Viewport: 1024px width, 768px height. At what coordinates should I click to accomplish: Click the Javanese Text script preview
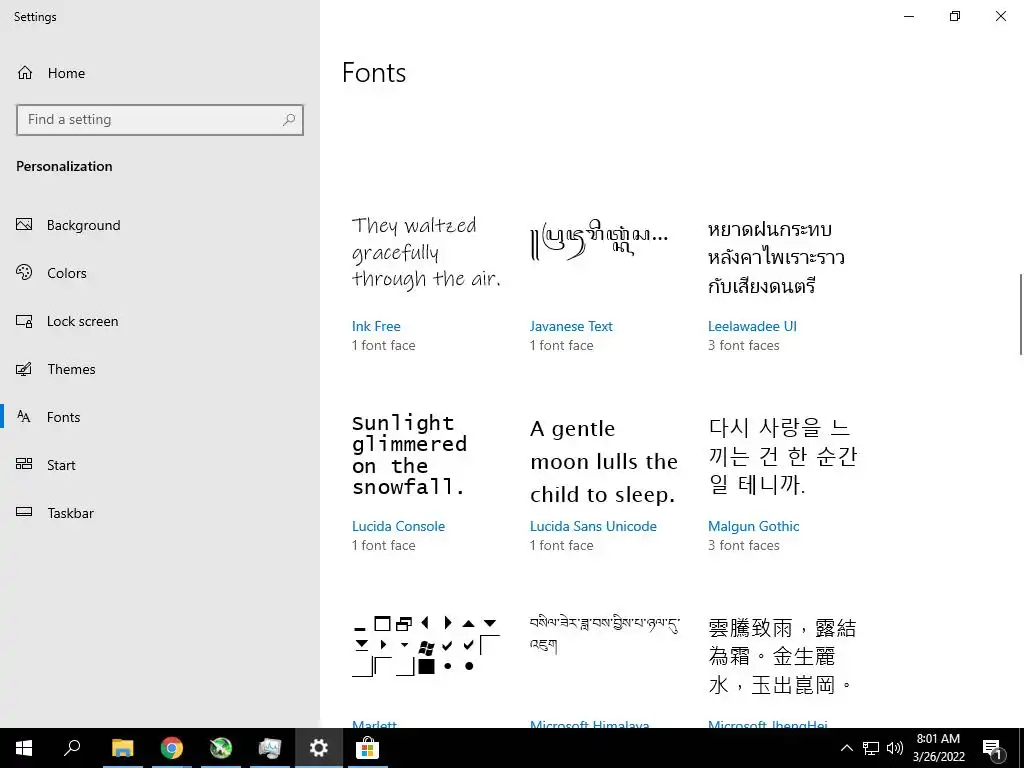point(599,240)
